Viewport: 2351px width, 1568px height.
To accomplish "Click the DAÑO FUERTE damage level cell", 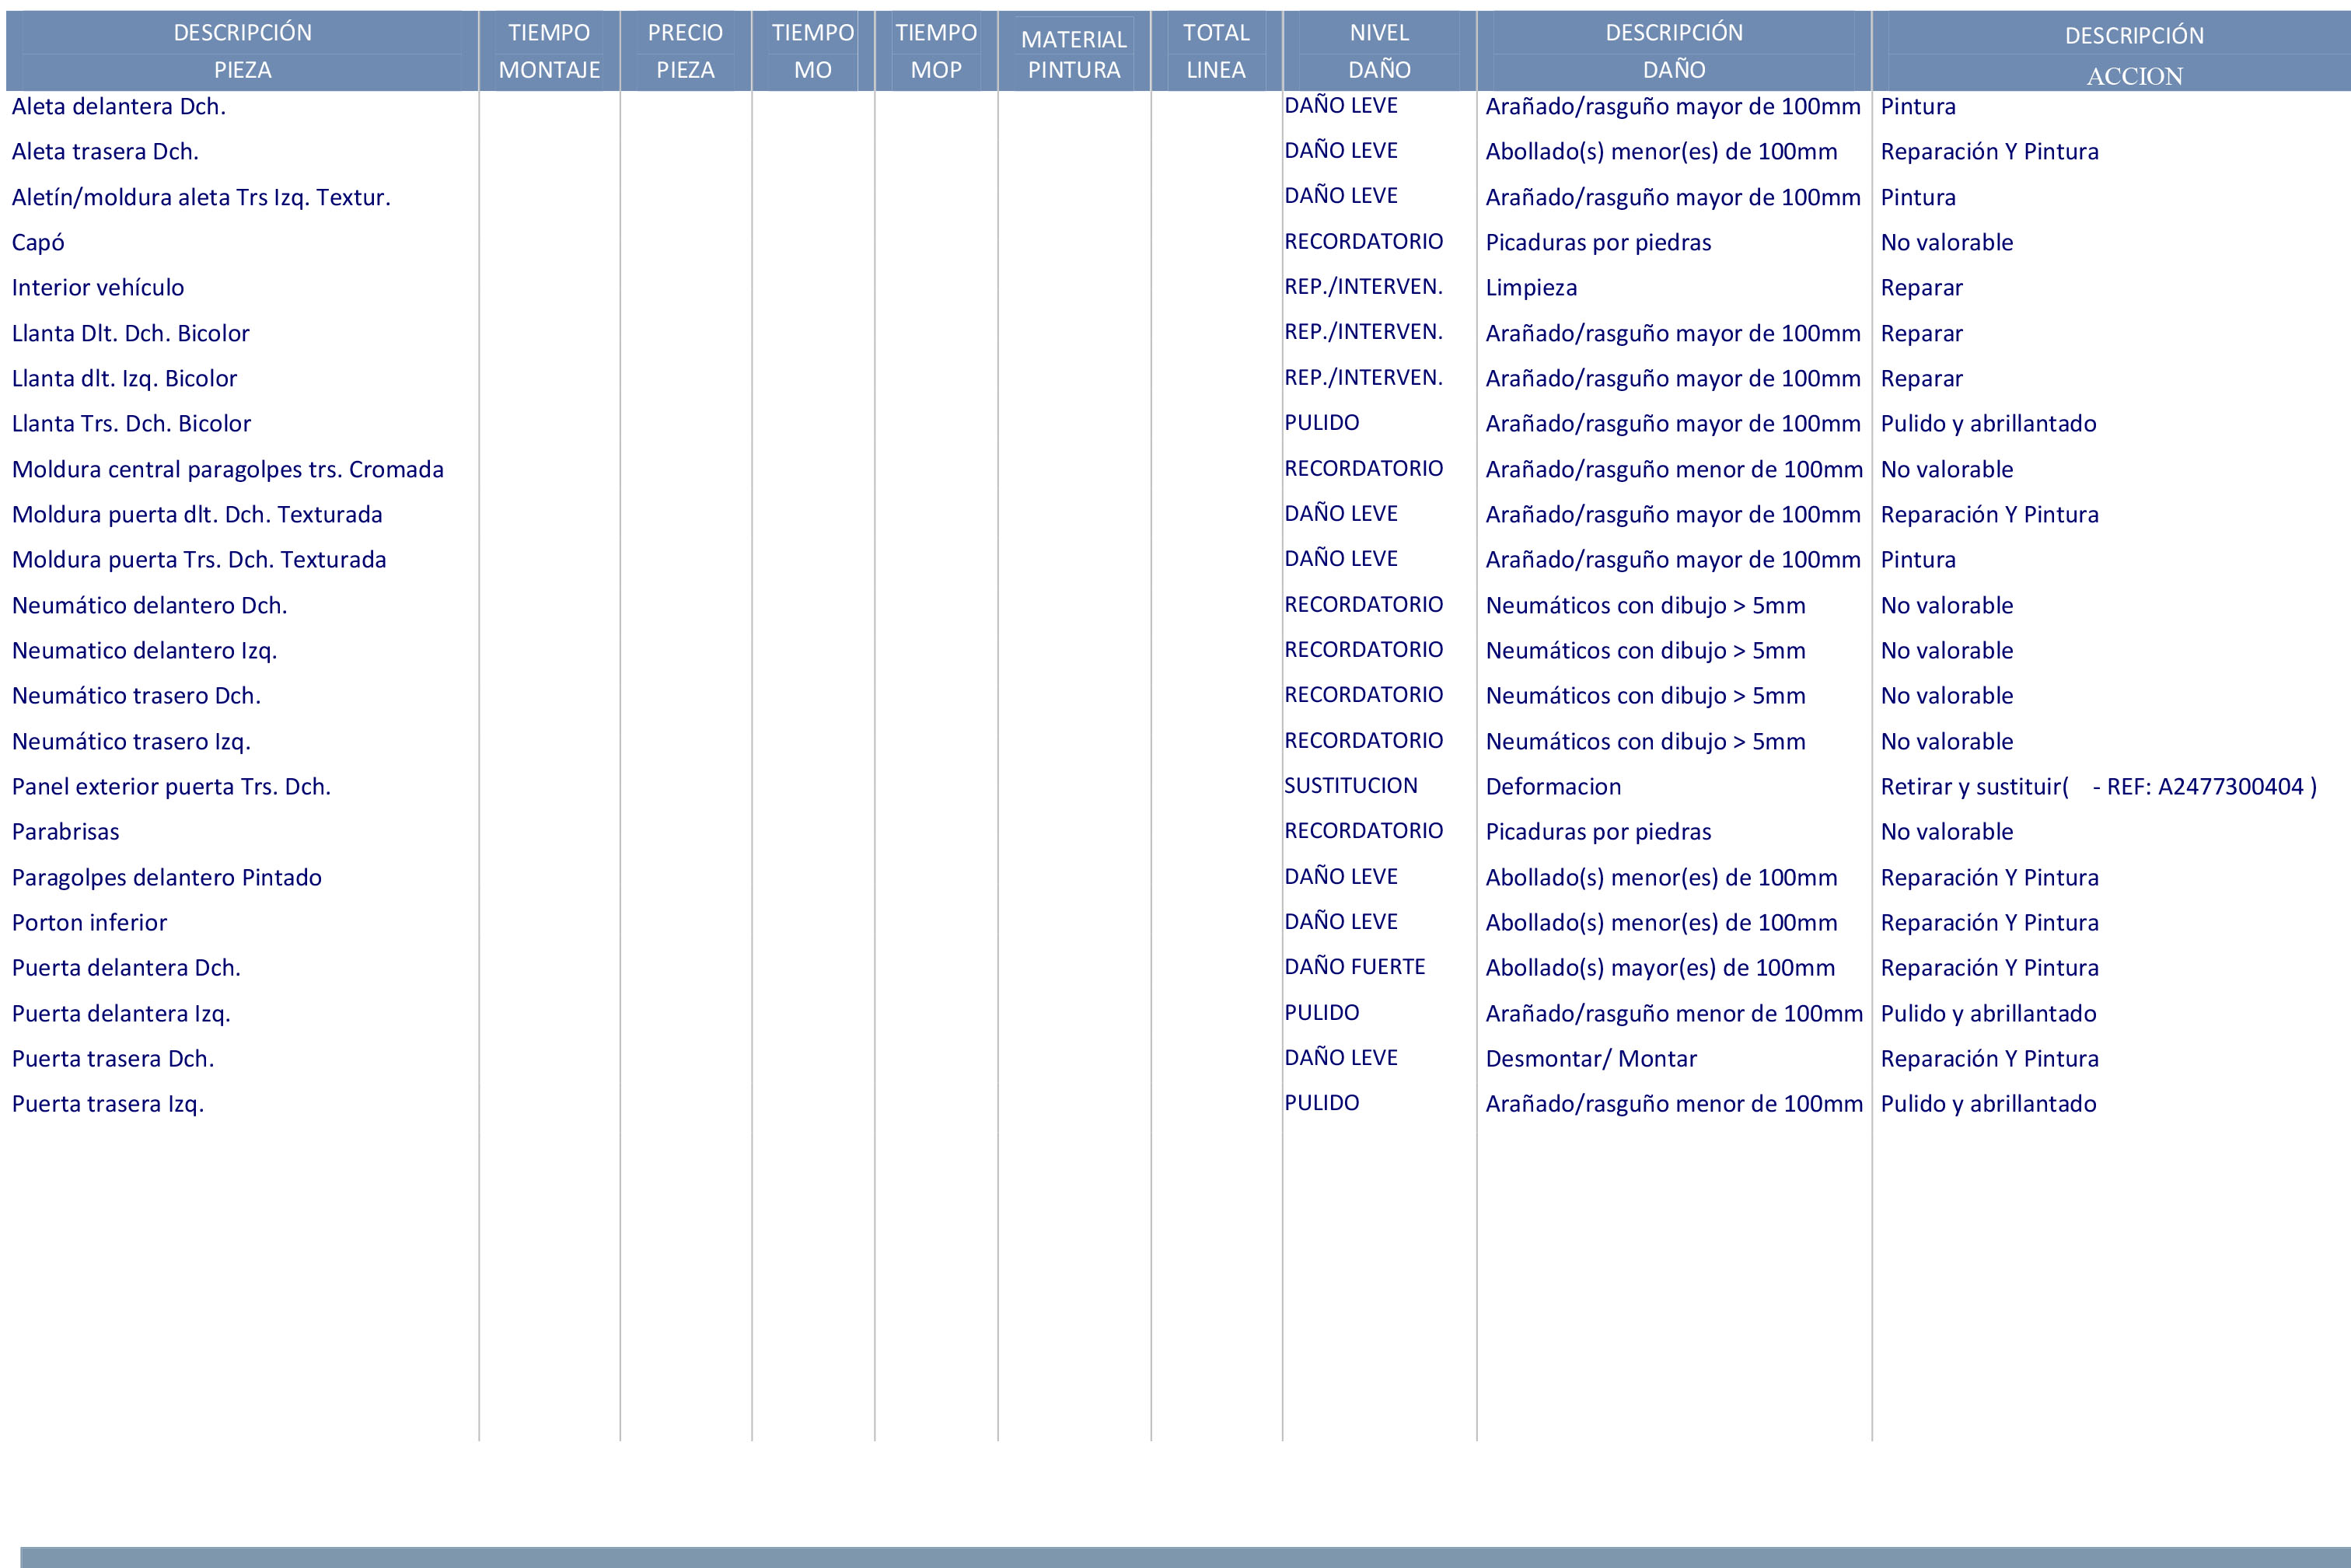I will [x=1354, y=967].
